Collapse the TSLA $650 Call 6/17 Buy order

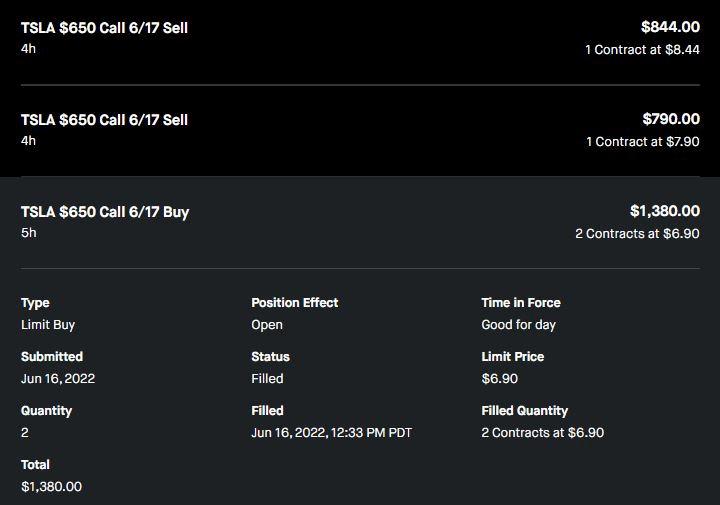[x=105, y=212]
